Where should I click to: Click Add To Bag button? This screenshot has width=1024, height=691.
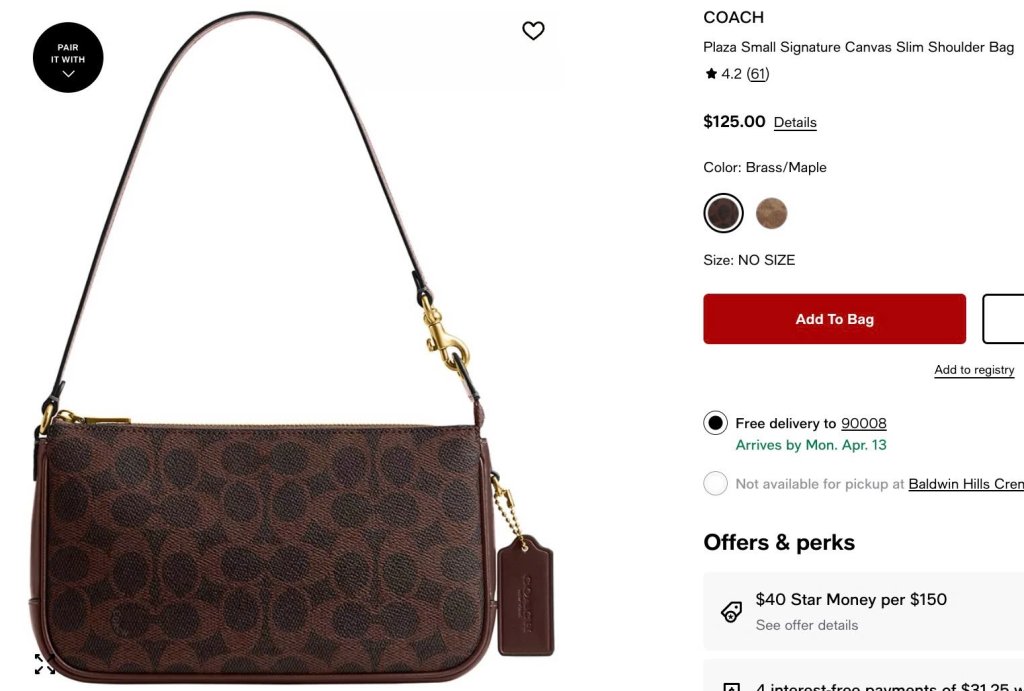[x=834, y=319]
